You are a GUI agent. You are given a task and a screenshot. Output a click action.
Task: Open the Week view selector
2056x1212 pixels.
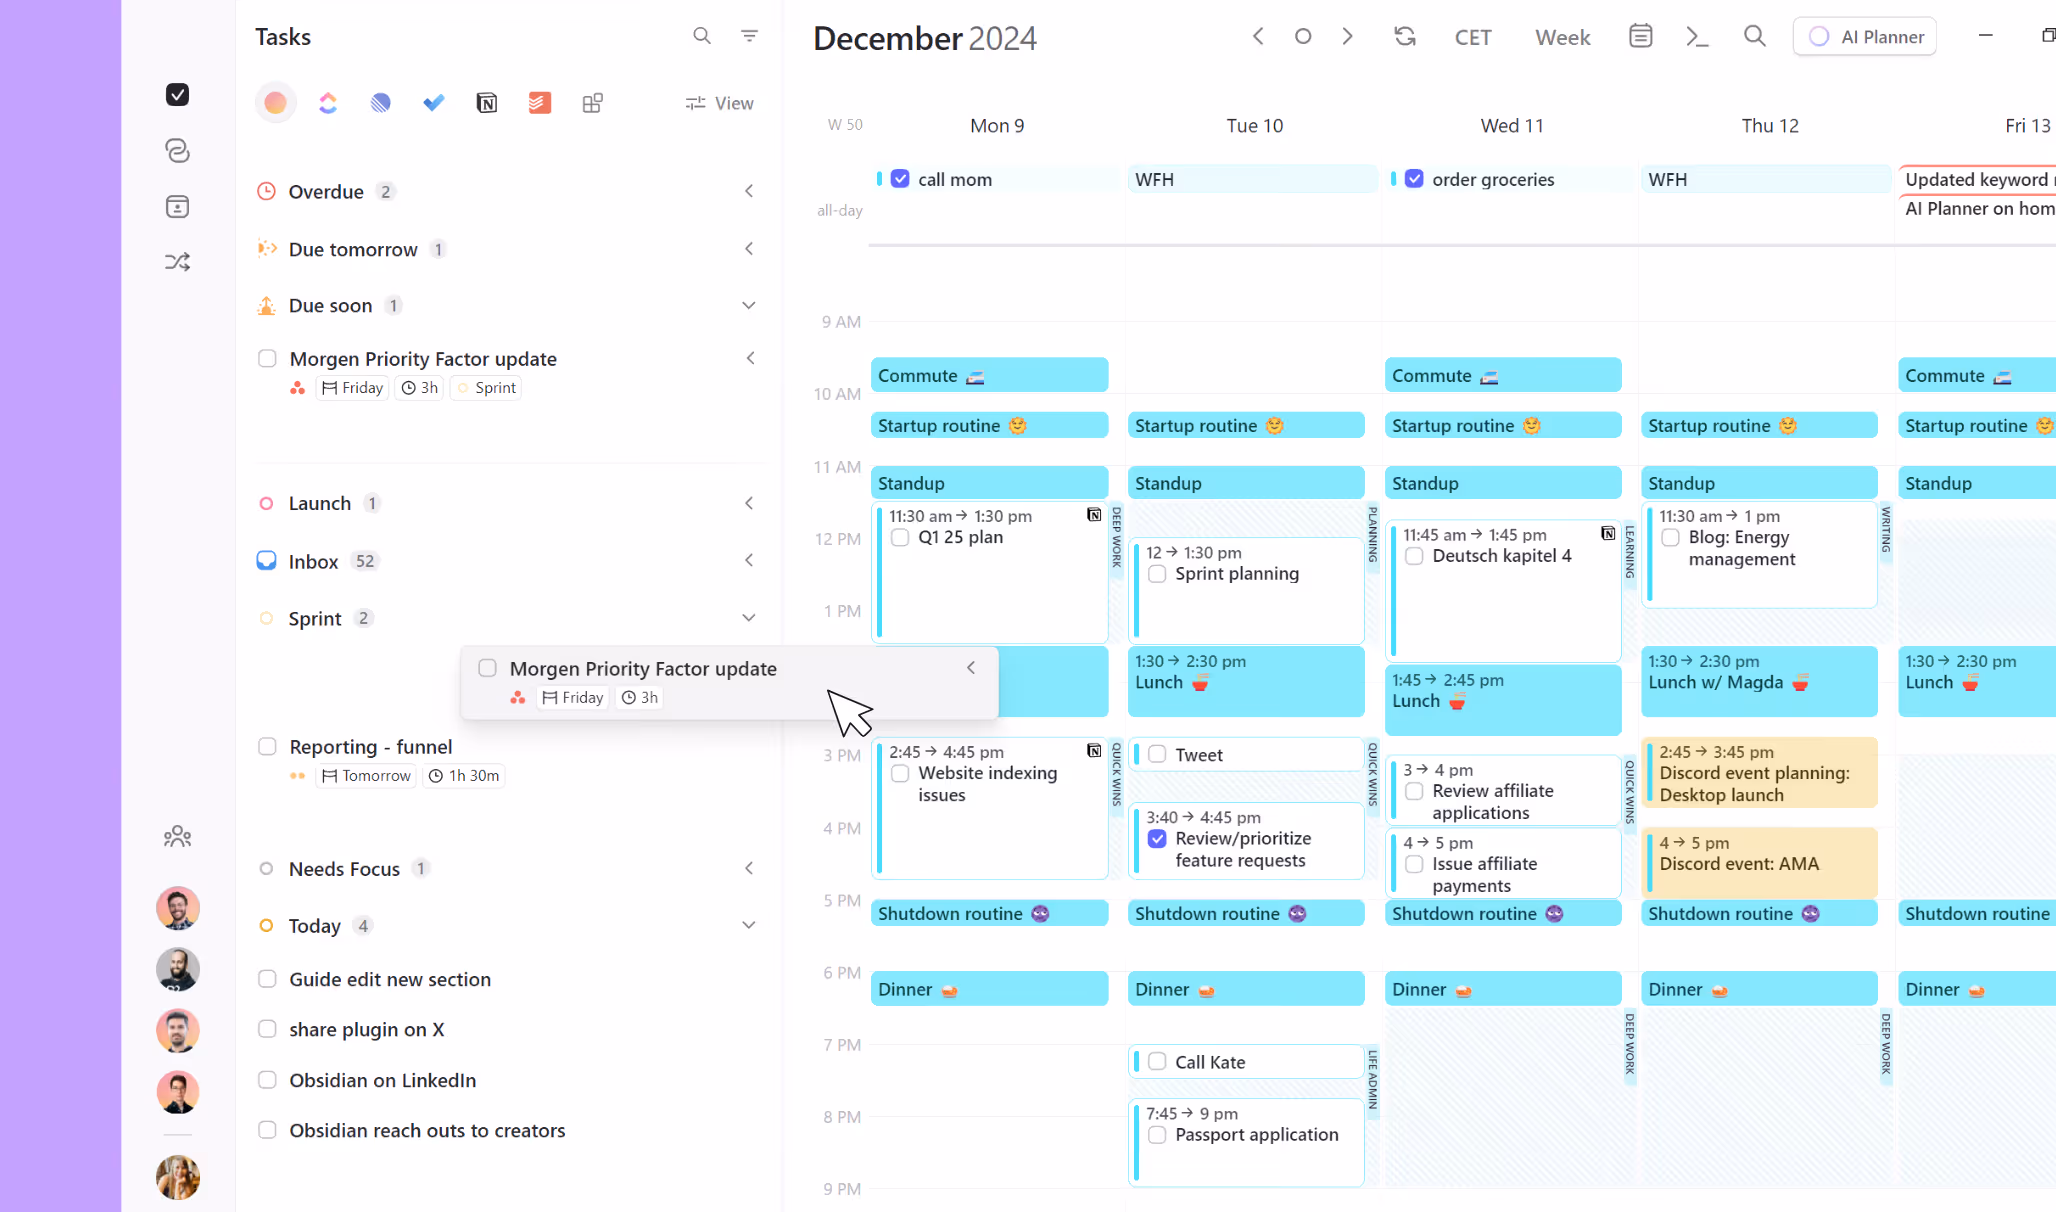click(1562, 37)
